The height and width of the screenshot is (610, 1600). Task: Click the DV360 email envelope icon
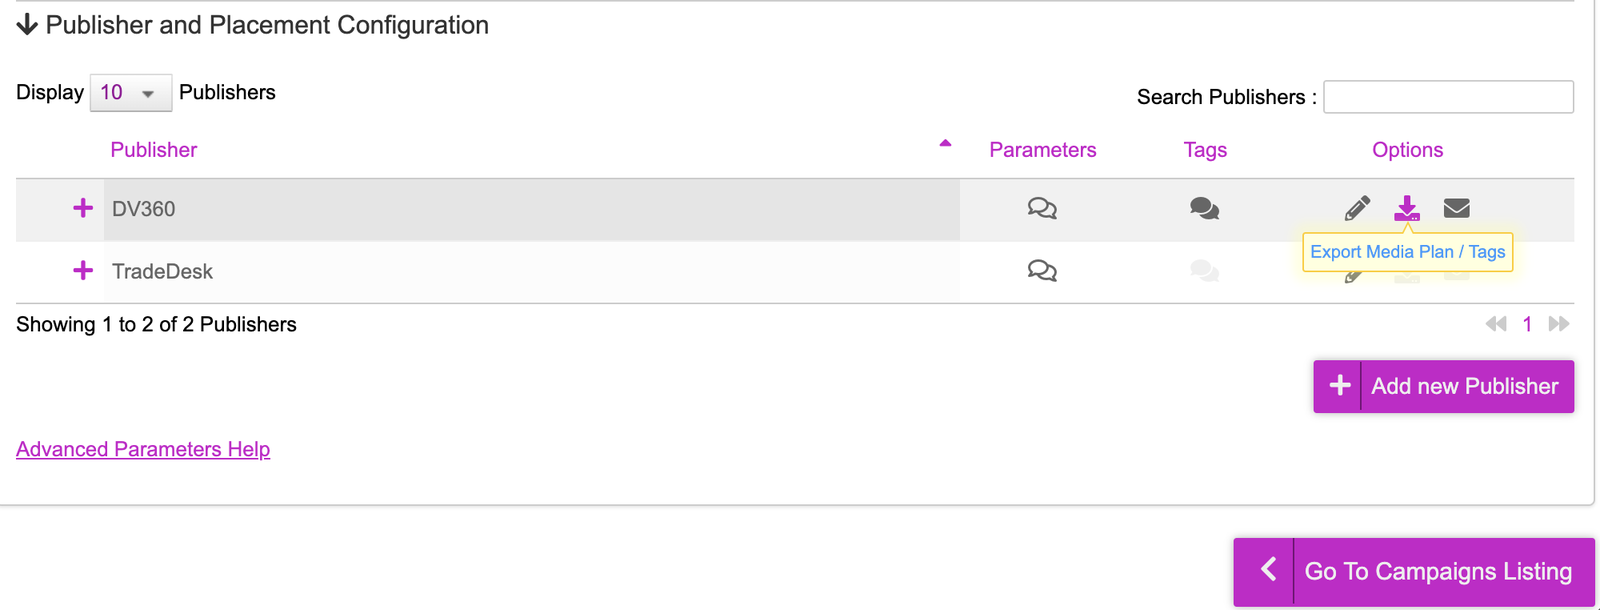[x=1457, y=208]
